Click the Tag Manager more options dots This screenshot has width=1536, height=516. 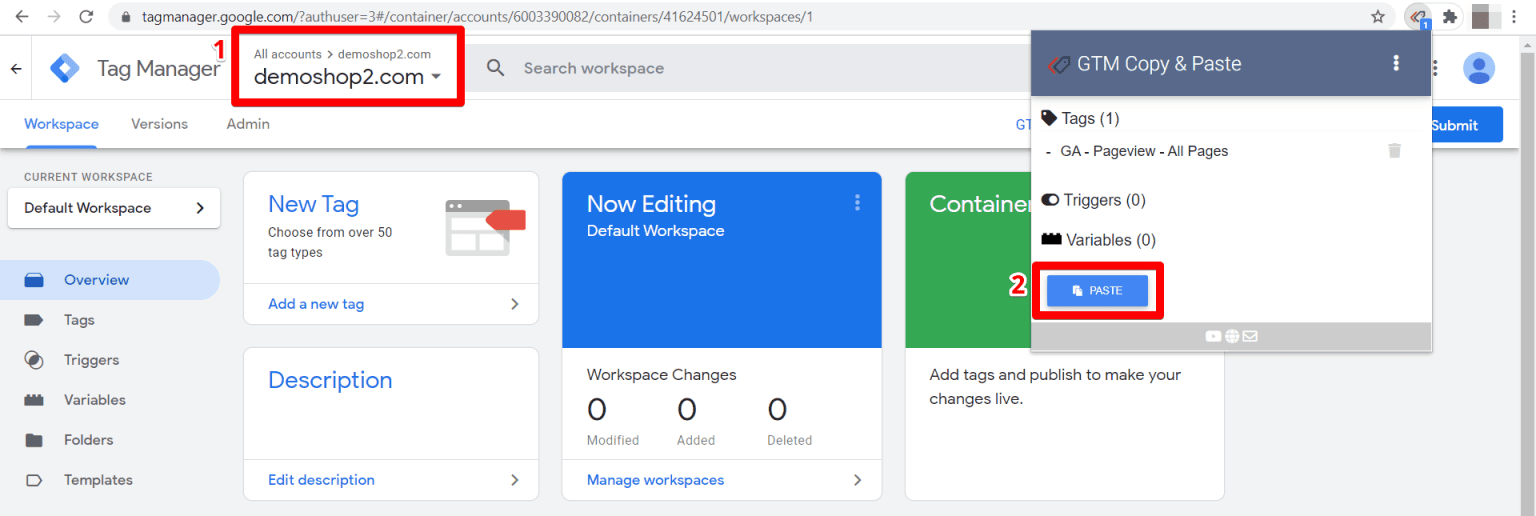pyautogui.click(x=1436, y=68)
